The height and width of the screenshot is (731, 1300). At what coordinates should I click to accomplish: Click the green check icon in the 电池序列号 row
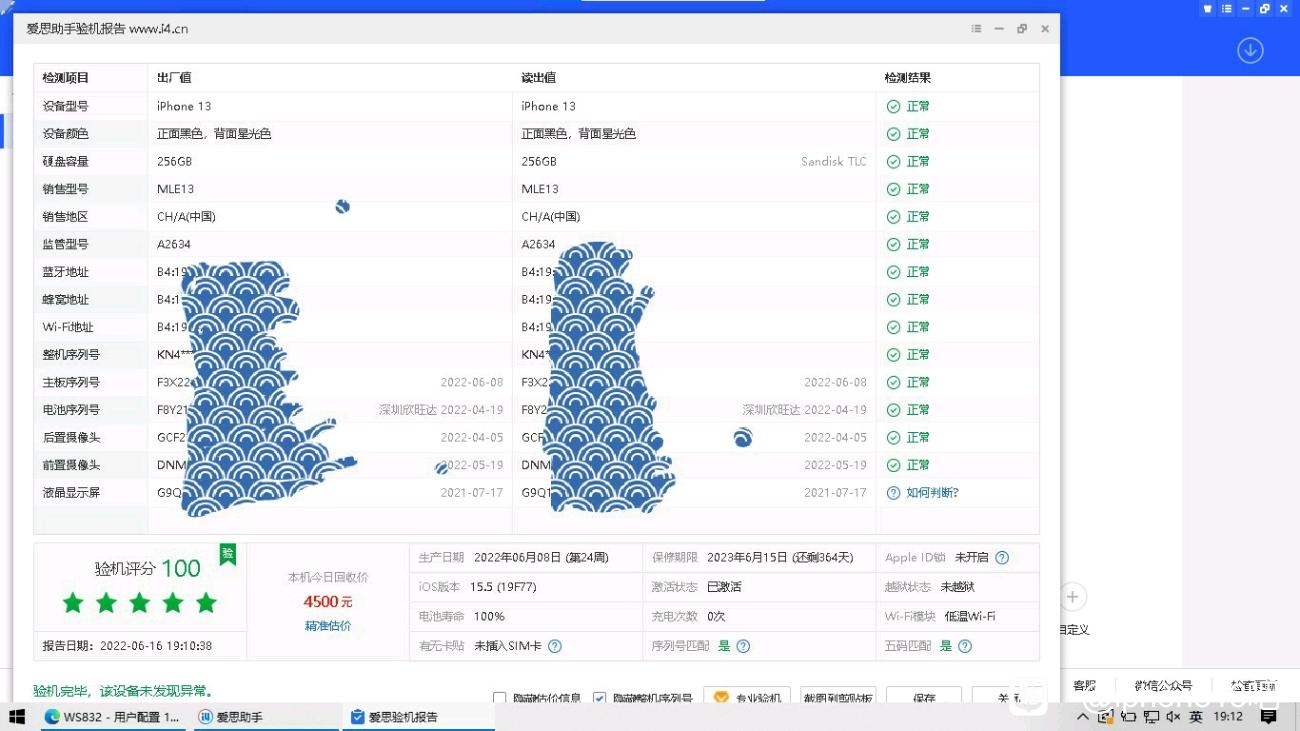tap(894, 410)
